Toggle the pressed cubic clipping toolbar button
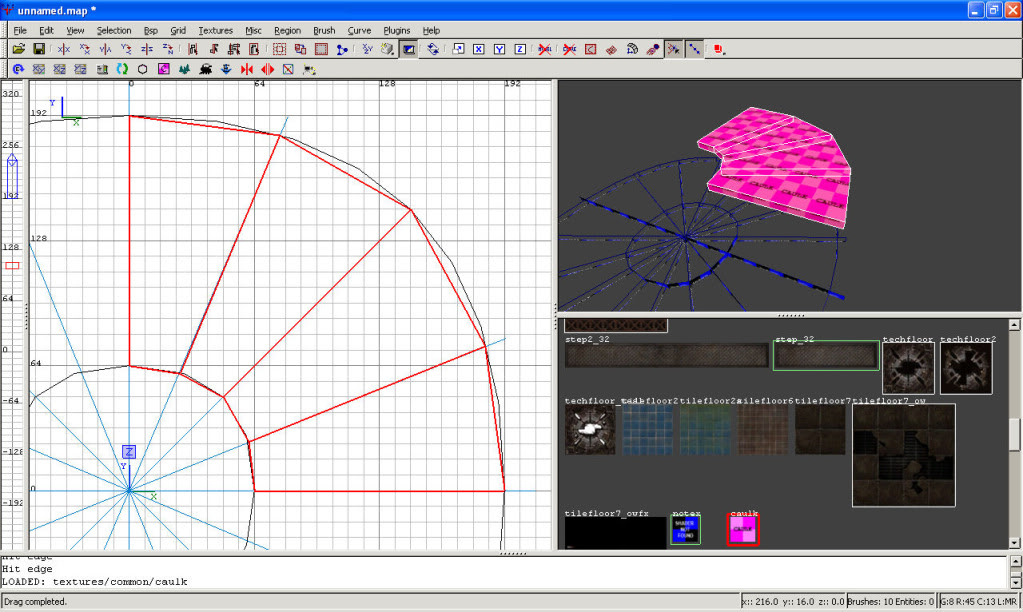Image resolution: width=1023 pixels, height=612 pixels. 409,49
